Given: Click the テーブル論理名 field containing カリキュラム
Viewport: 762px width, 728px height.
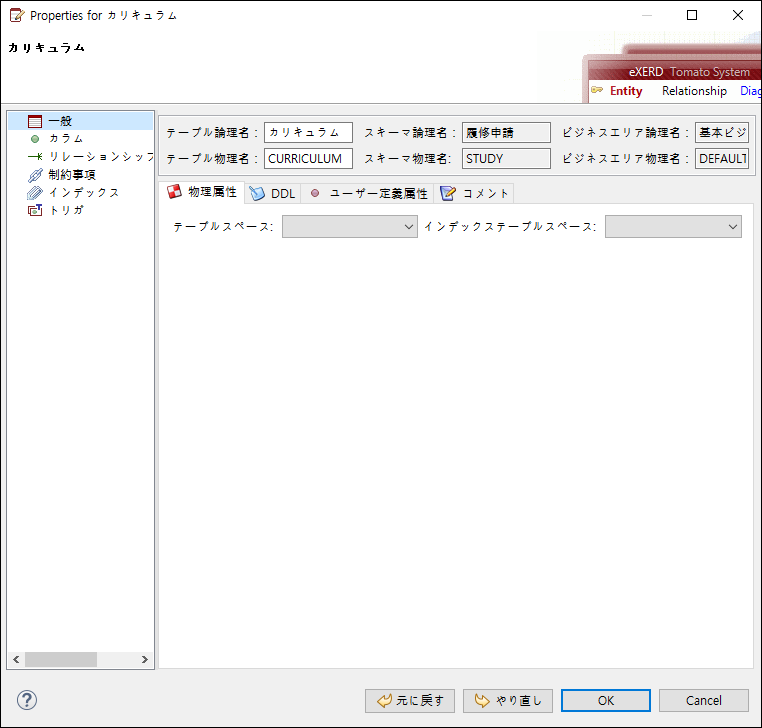Looking at the screenshot, I should pos(309,132).
